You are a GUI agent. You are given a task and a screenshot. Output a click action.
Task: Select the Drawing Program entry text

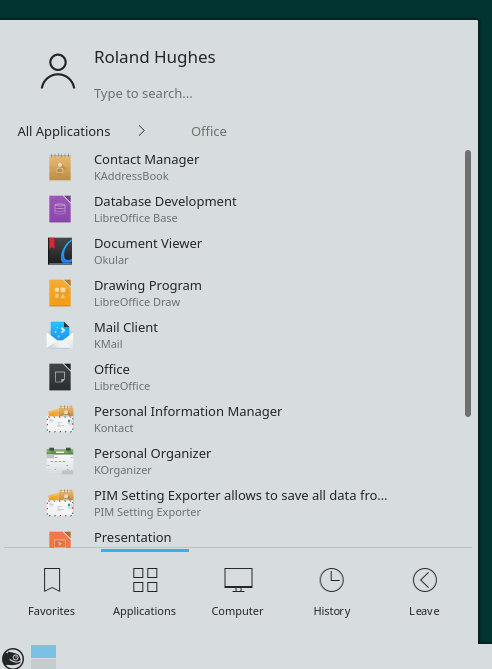(148, 285)
